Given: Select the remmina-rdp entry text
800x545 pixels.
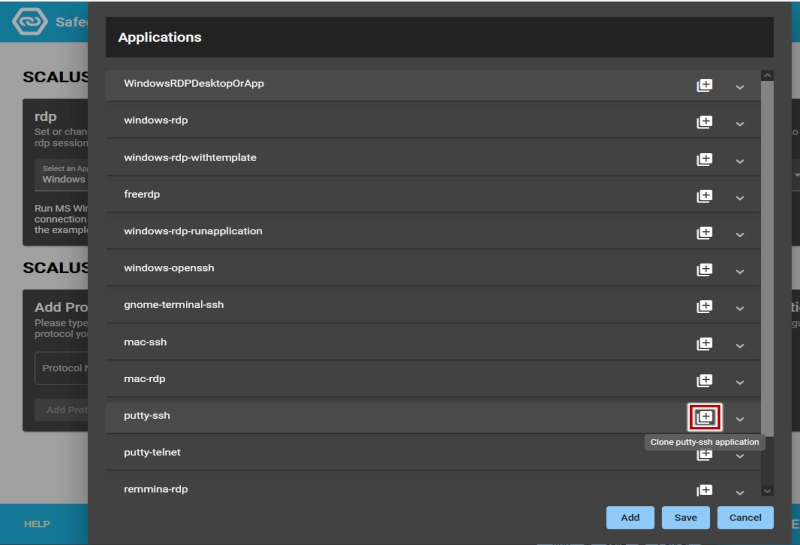Looking at the screenshot, I should [156, 489].
